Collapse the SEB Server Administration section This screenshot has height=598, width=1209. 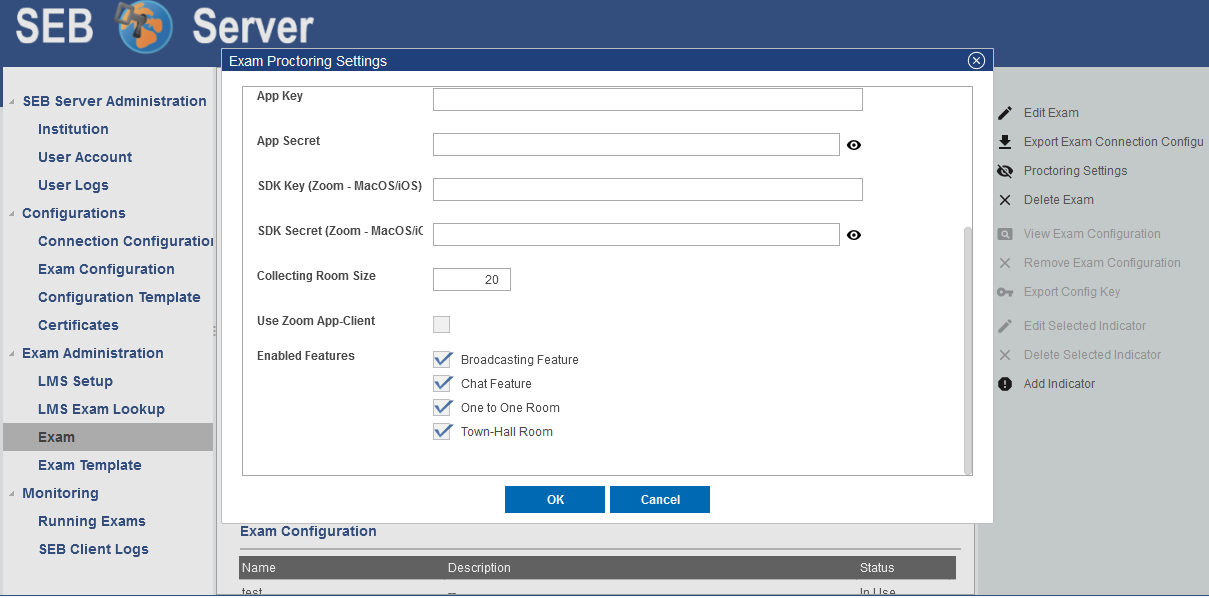tap(13, 102)
